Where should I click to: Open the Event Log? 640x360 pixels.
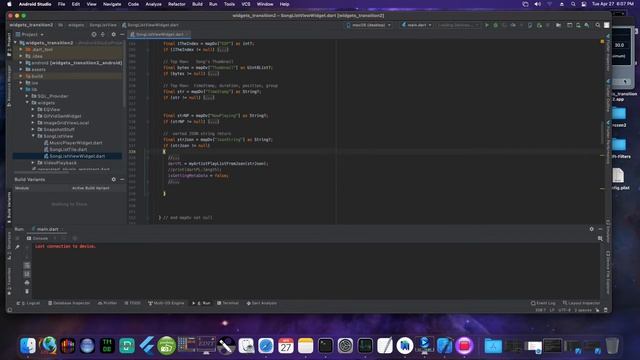click(543, 303)
